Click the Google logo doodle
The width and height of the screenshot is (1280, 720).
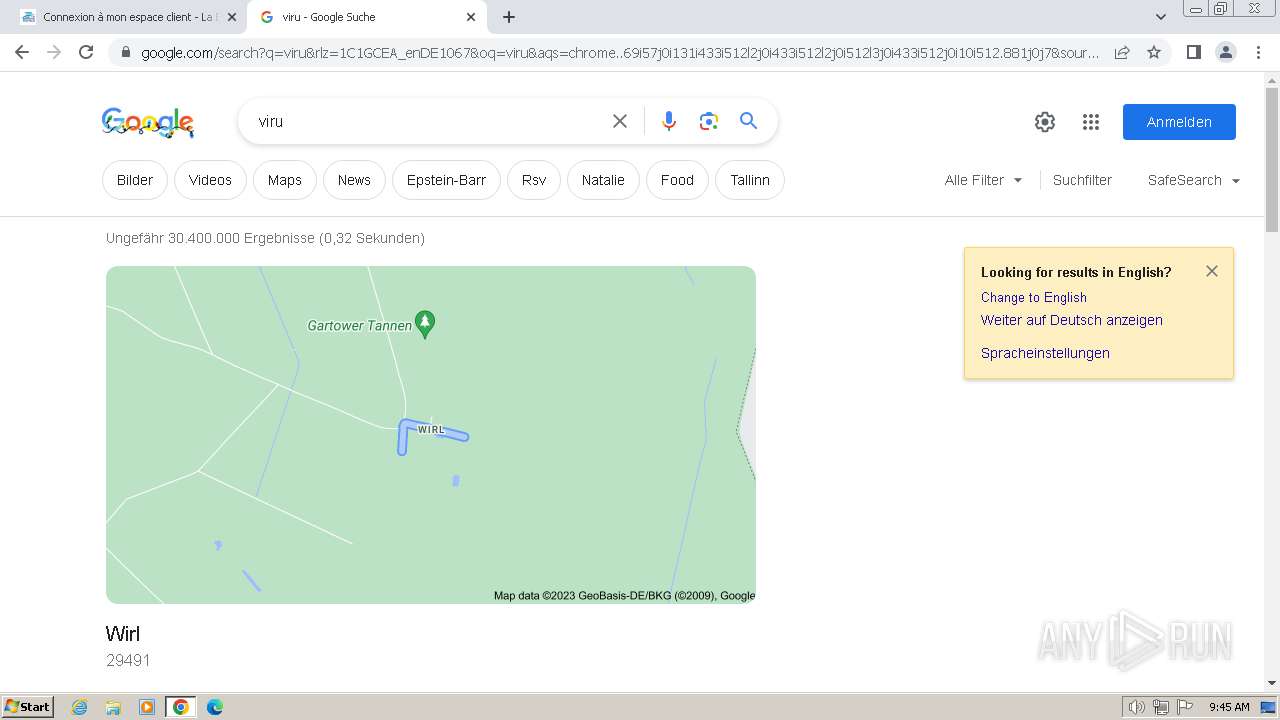pos(148,122)
